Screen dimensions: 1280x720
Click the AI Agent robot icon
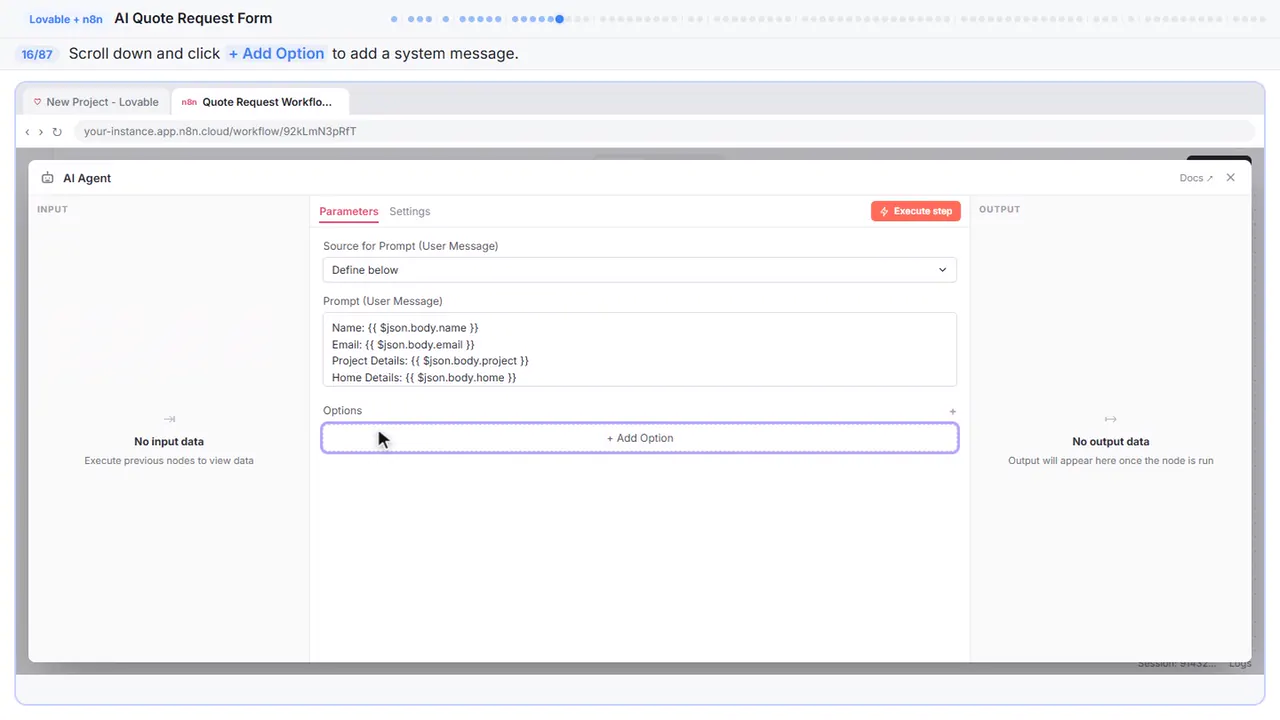(x=47, y=178)
